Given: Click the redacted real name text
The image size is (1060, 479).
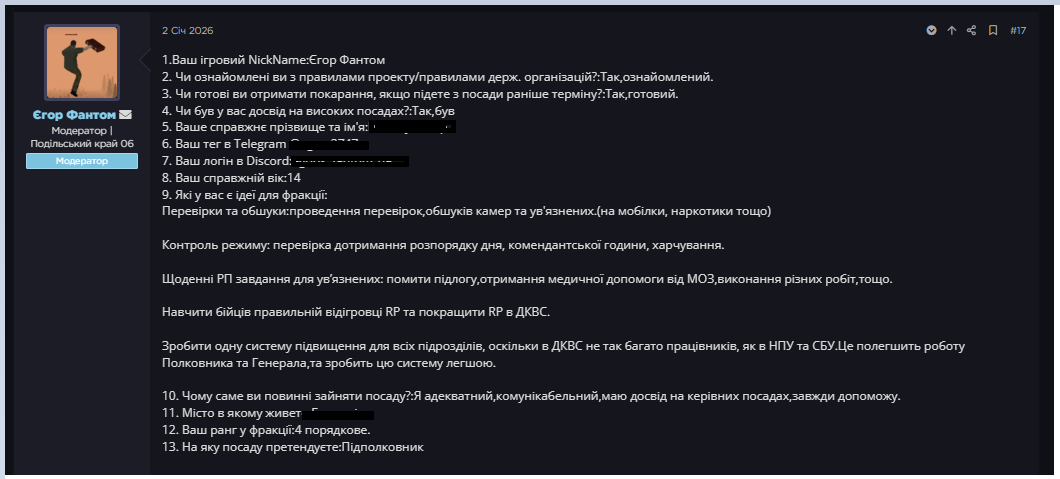Looking at the screenshot, I should (x=413, y=127).
